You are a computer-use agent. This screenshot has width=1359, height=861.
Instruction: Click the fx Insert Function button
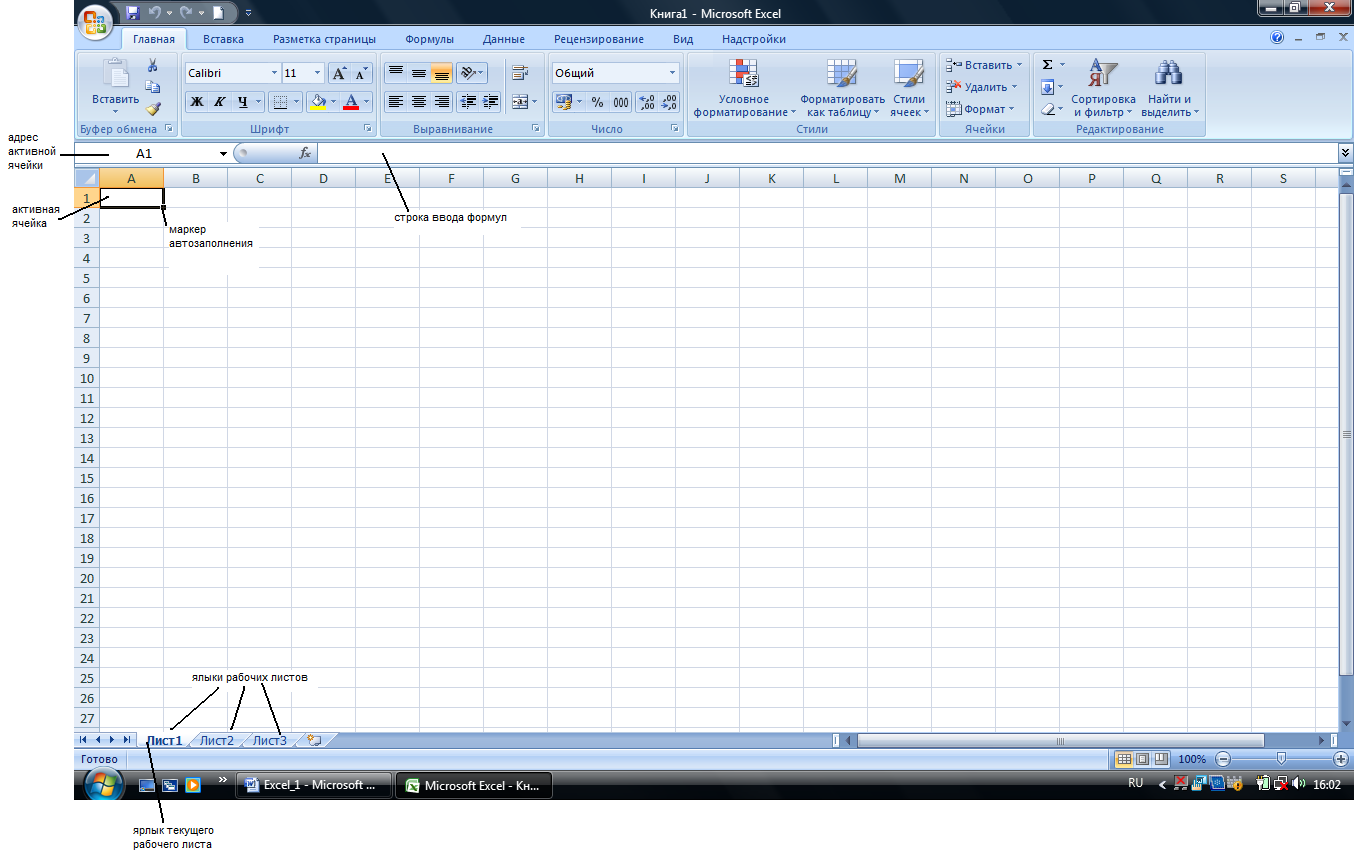tap(305, 153)
